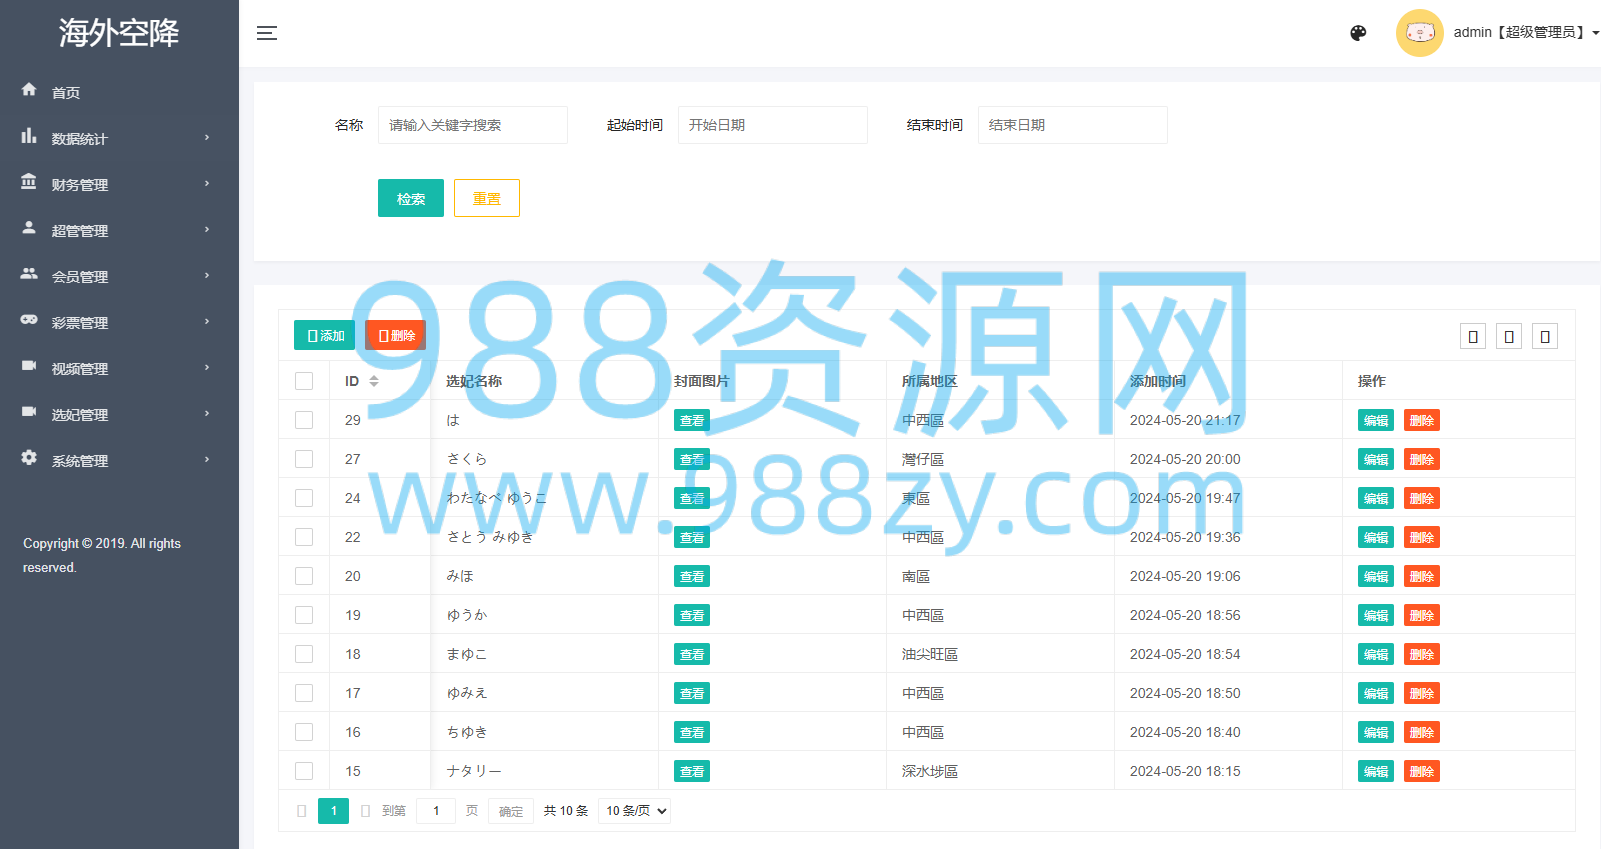Click the 检索 search button
The height and width of the screenshot is (849, 1601).
[x=411, y=198]
